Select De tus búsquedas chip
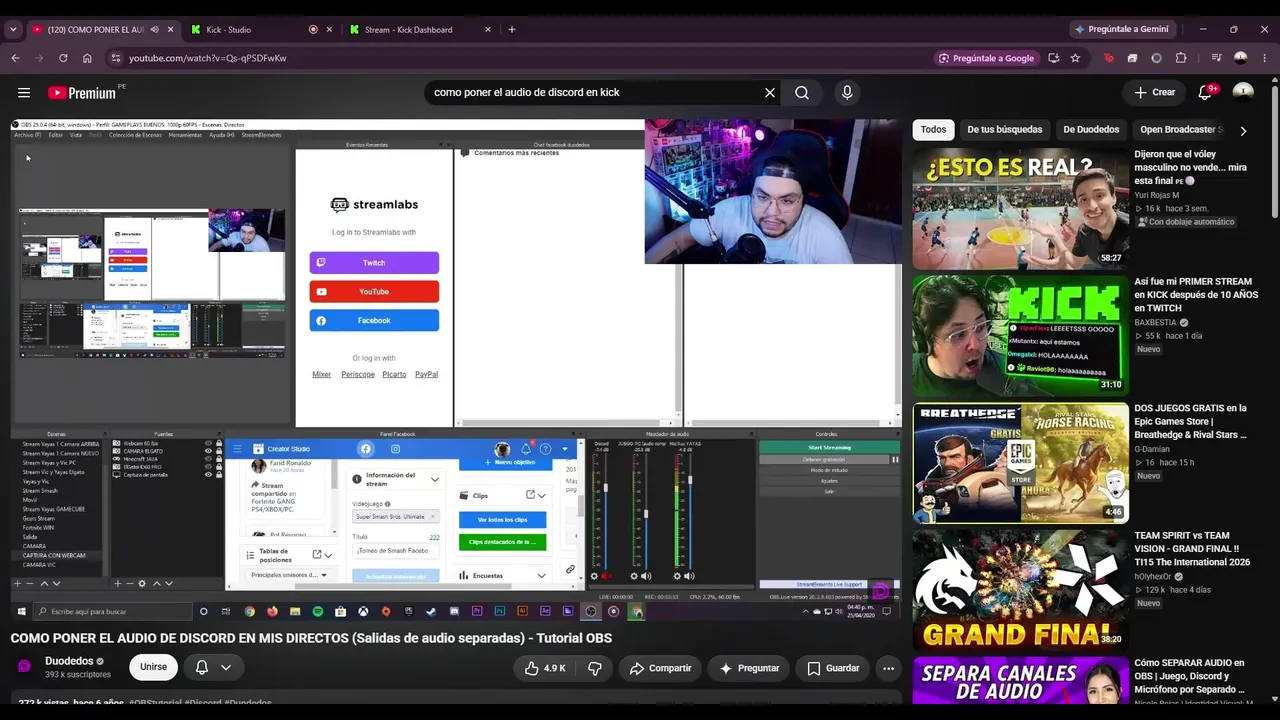Image resolution: width=1280 pixels, height=720 pixels. (x=1004, y=130)
